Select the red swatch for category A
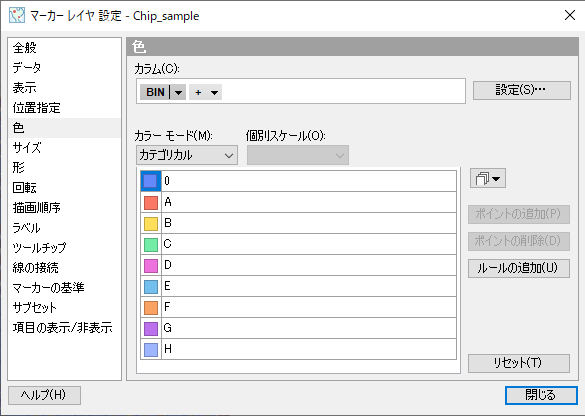Screen dimensions: 585x416 click(x=151, y=202)
